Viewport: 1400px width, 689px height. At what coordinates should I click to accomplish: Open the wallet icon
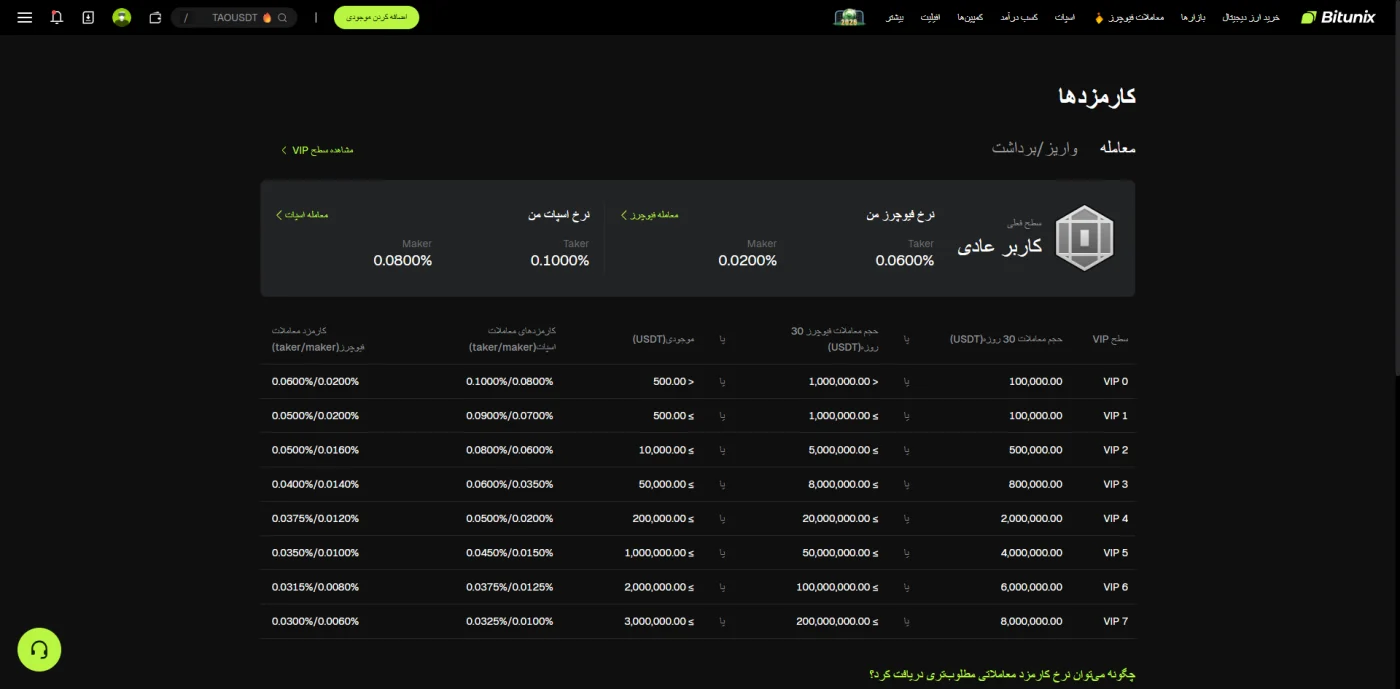tap(155, 18)
